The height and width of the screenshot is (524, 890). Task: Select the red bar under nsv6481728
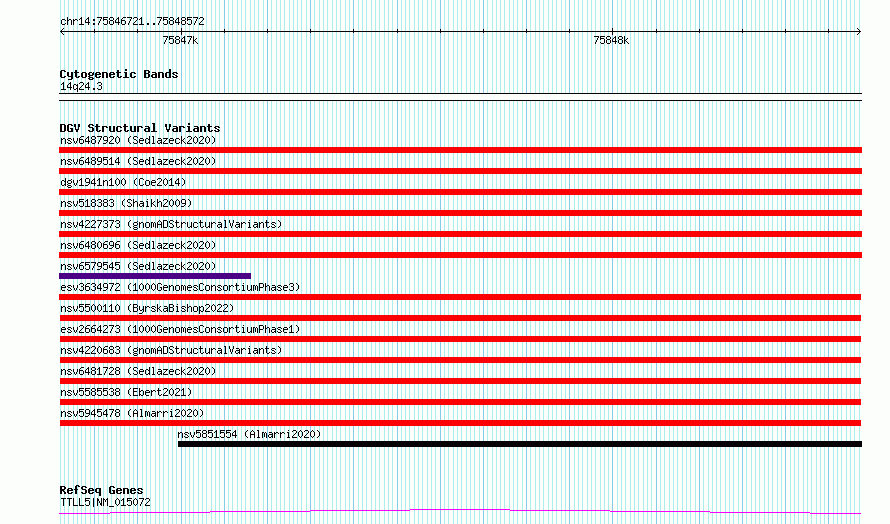pyautogui.click(x=460, y=381)
